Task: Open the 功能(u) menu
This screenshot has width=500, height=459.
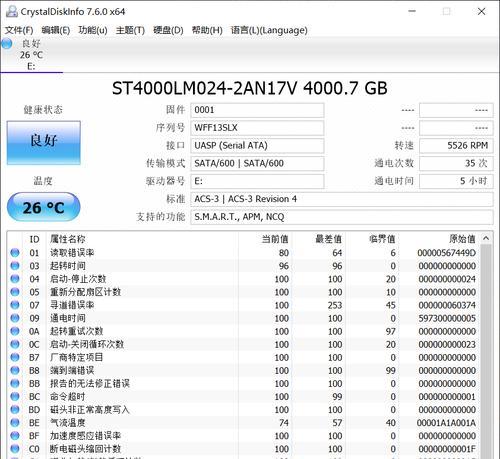Action: tap(93, 30)
